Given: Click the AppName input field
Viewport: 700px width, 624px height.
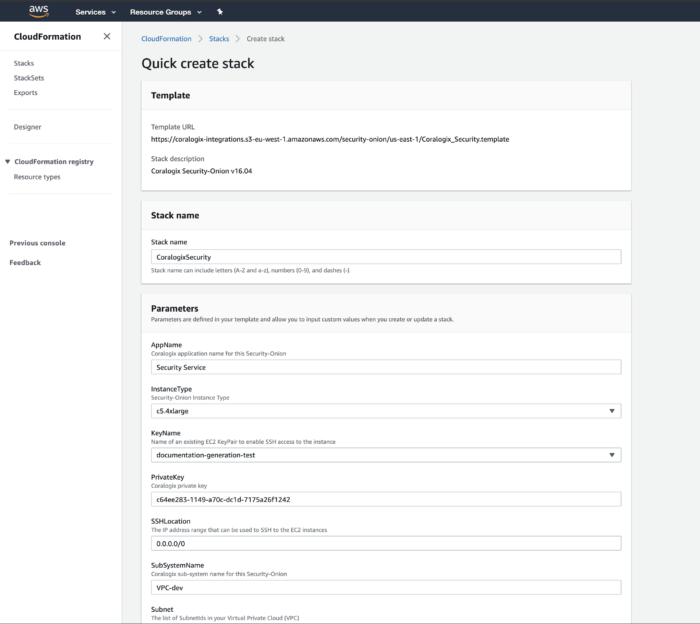Looking at the screenshot, I should point(386,367).
